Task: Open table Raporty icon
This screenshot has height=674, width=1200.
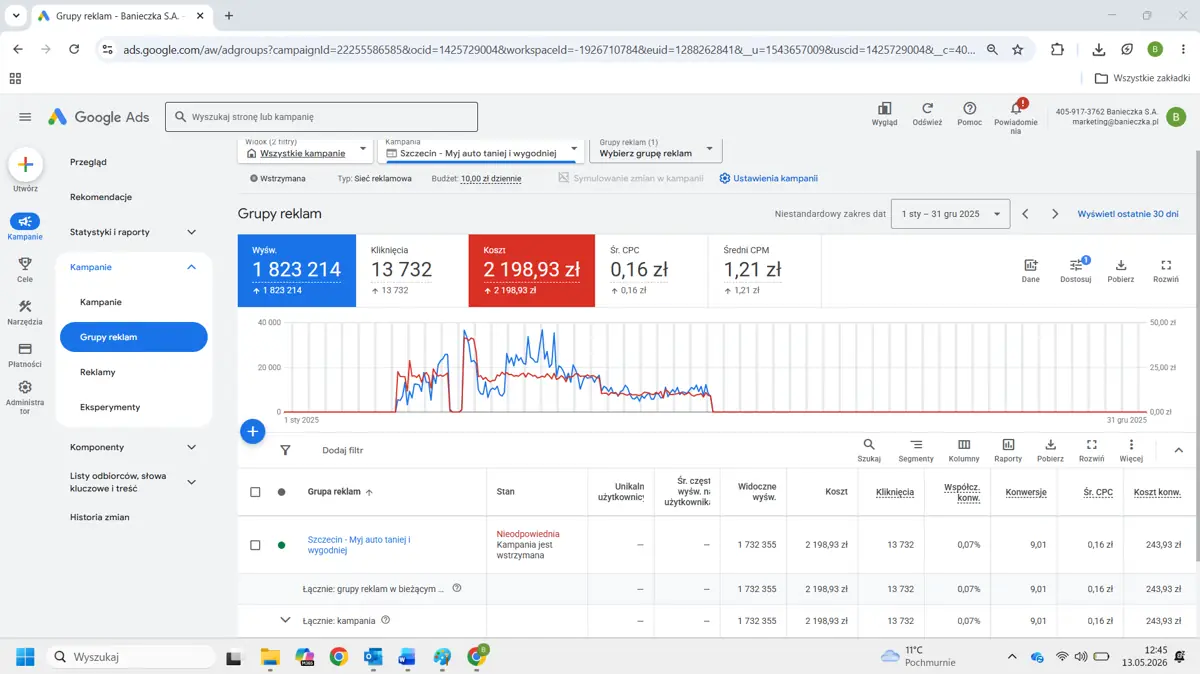Action: pyautogui.click(x=1008, y=445)
